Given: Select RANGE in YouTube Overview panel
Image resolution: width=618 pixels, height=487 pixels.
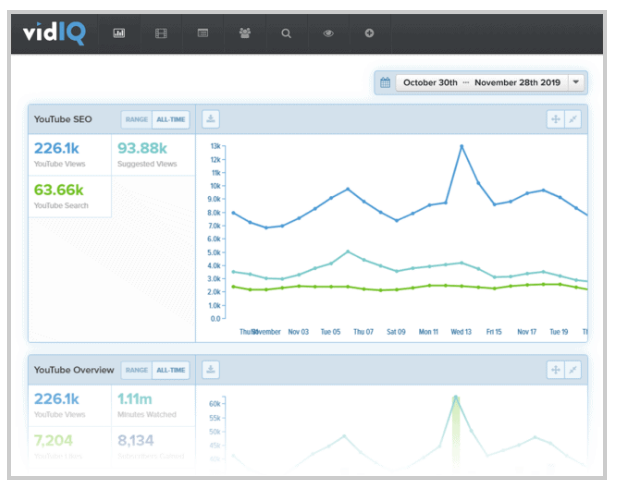Looking at the screenshot, I should (x=136, y=370).
